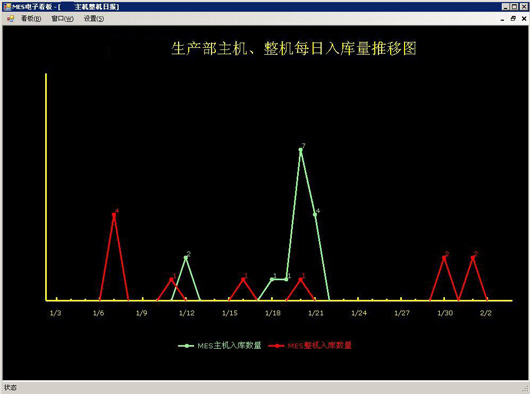Open the 窗口(W) menu

[x=62, y=19]
